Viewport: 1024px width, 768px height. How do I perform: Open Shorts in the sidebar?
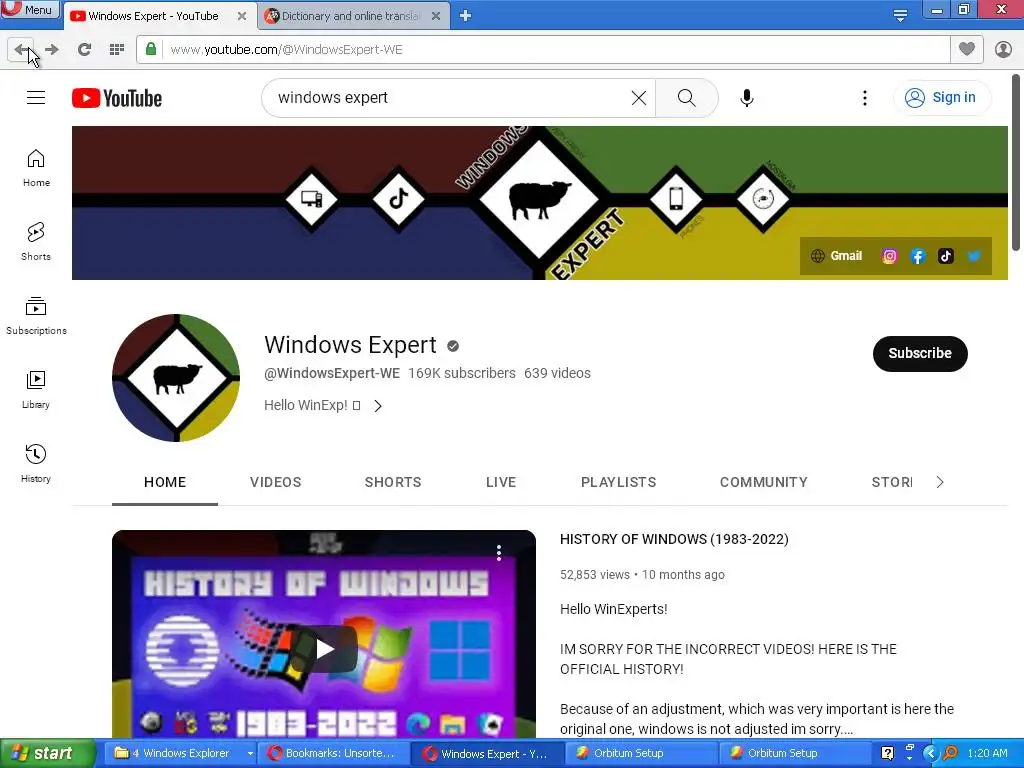click(36, 242)
